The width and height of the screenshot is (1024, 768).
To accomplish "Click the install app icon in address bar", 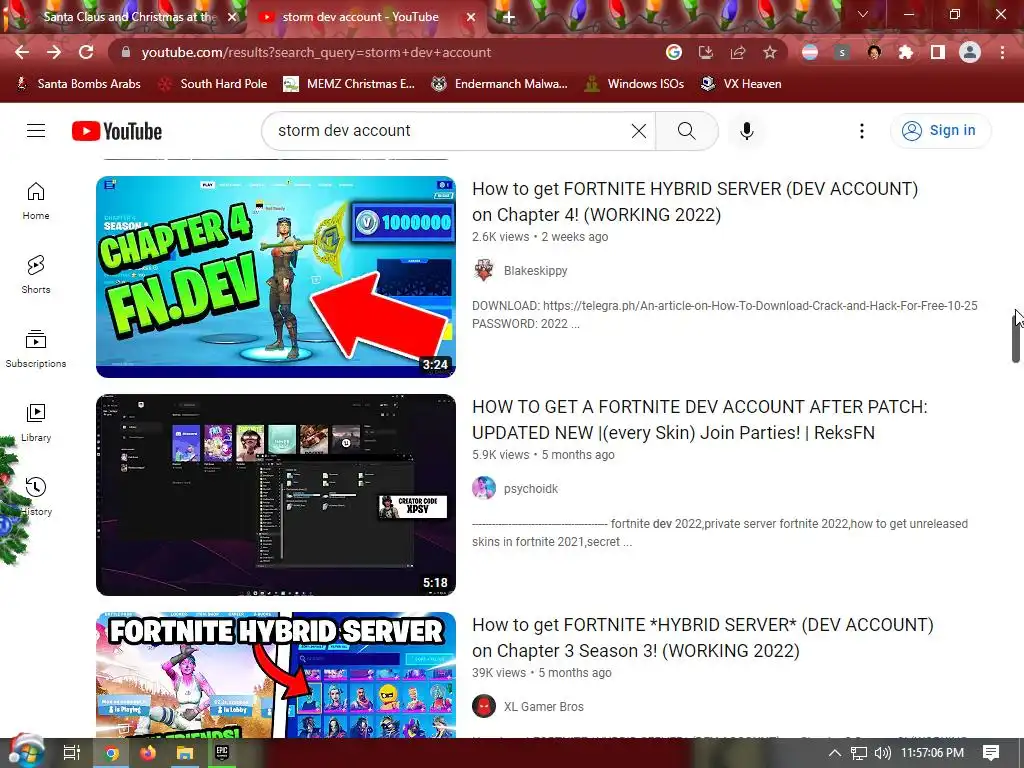I will coord(705,52).
